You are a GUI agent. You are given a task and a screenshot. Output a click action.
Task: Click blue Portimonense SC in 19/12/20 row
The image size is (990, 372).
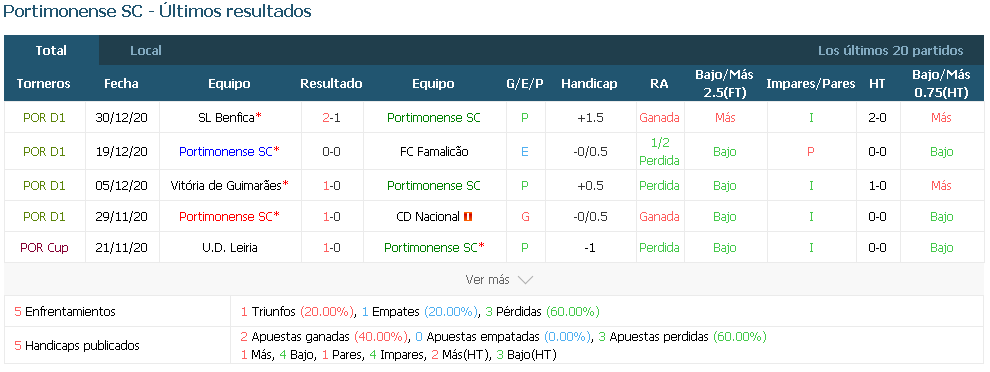point(226,152)
